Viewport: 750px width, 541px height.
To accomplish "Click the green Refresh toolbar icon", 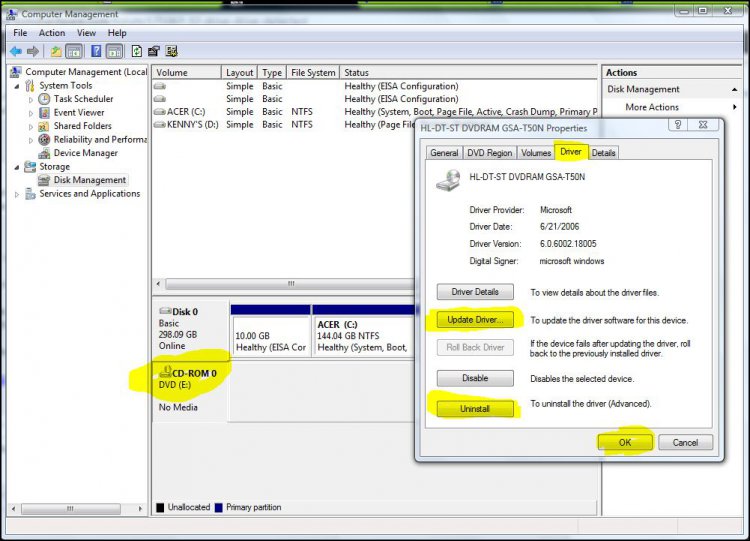I will 137,51.
